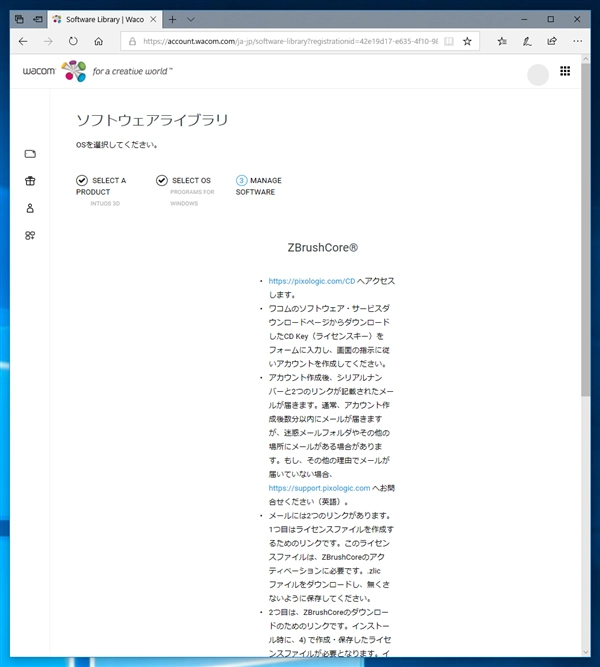
Task: Open a new tab with plus
Action: click(x=172, y=20)
